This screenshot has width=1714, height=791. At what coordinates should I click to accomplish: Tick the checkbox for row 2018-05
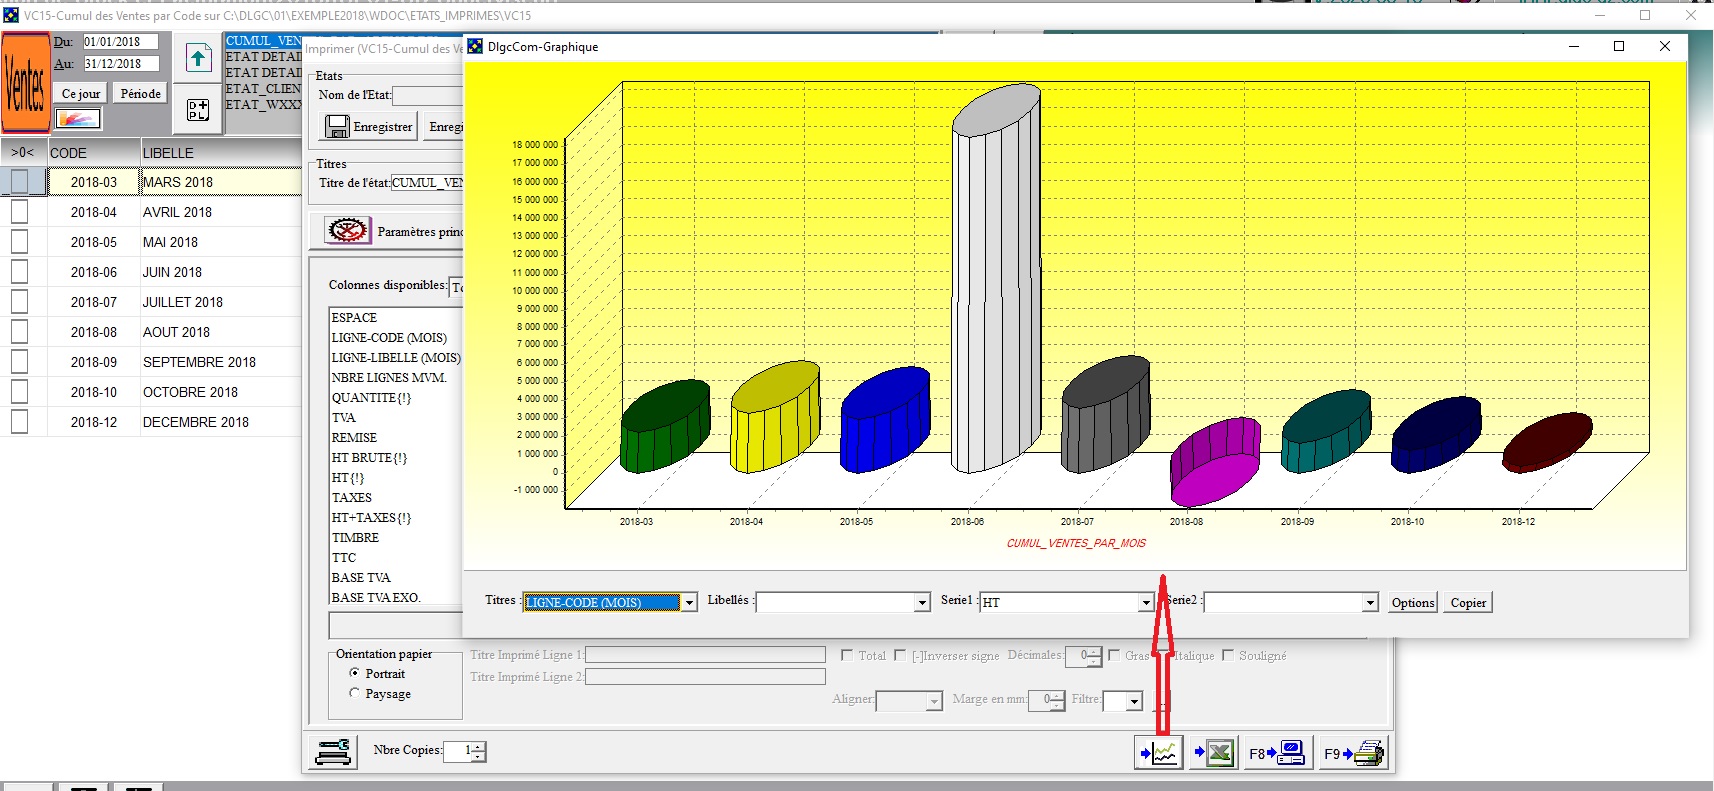19,241
